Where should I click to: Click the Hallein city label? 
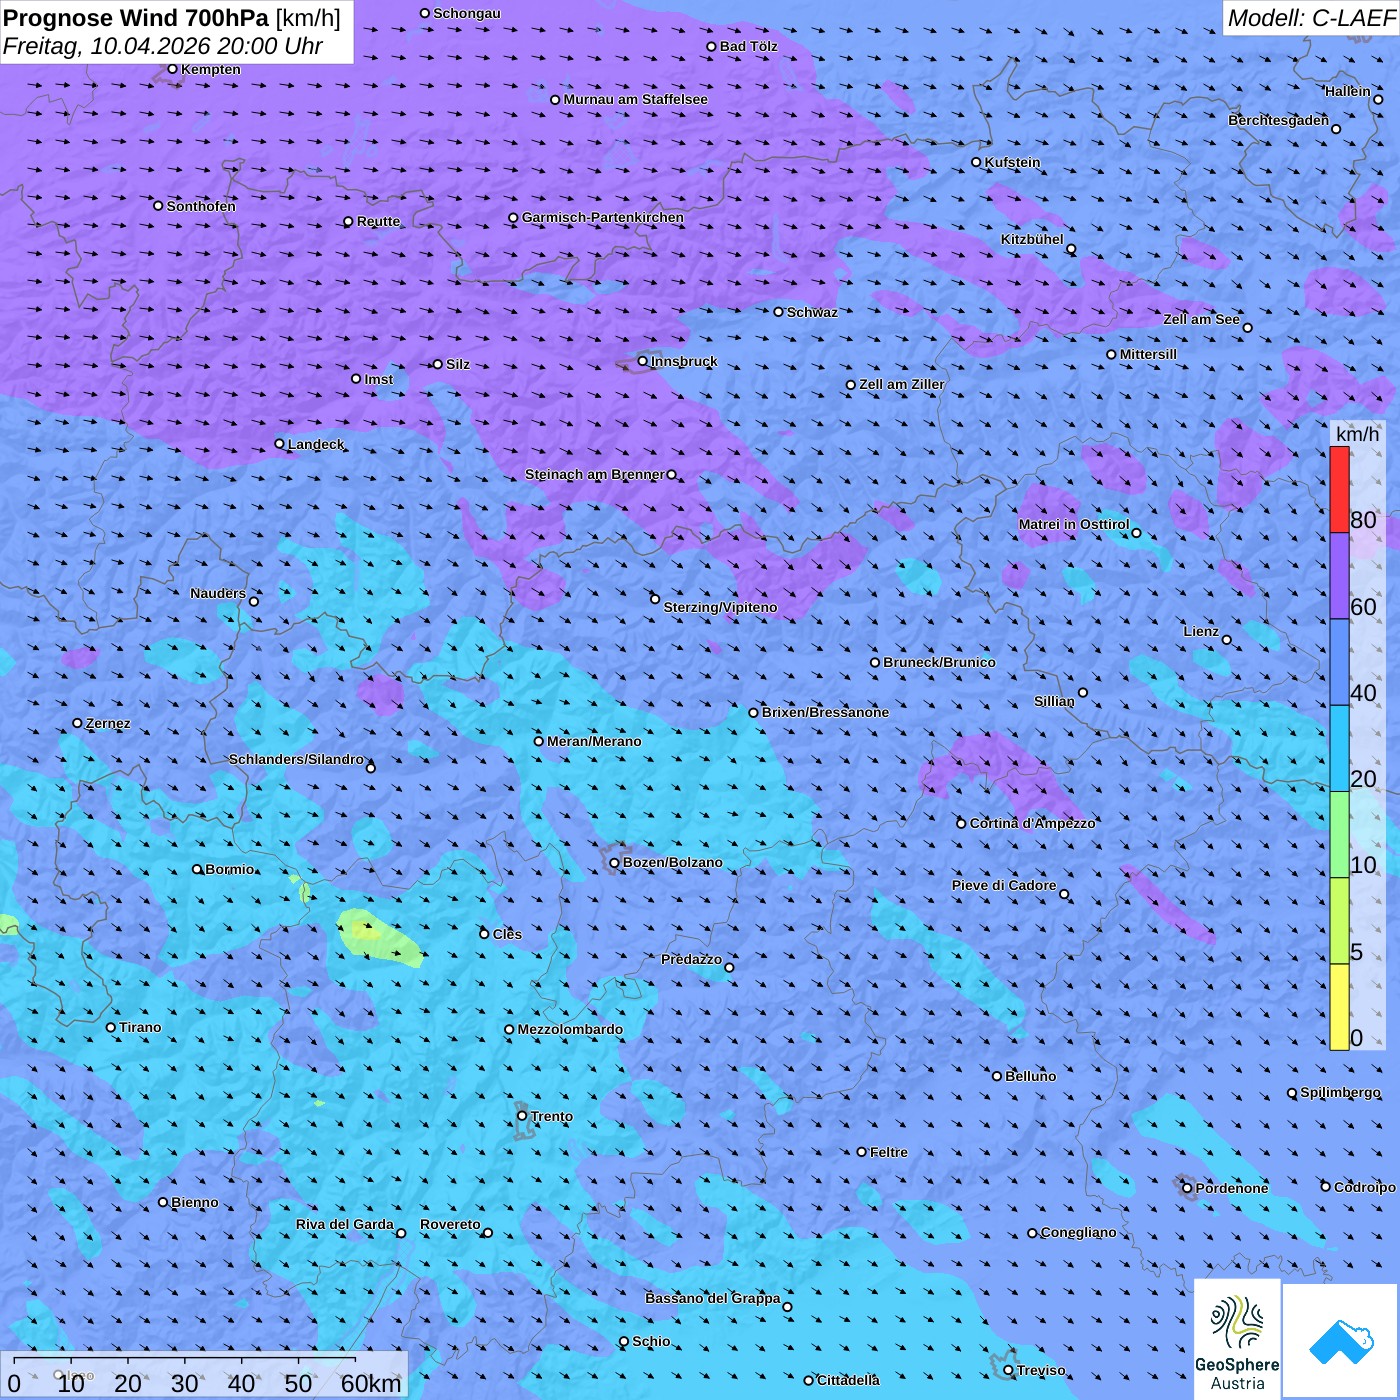[x=1348, y=91]
